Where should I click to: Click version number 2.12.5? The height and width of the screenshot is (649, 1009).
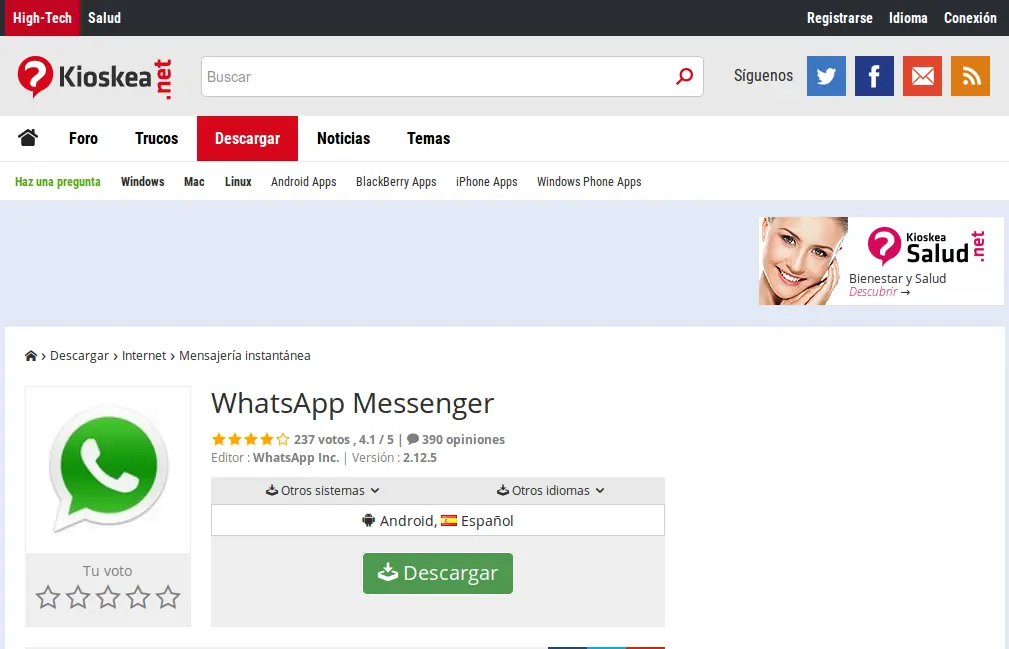point(420,457)
